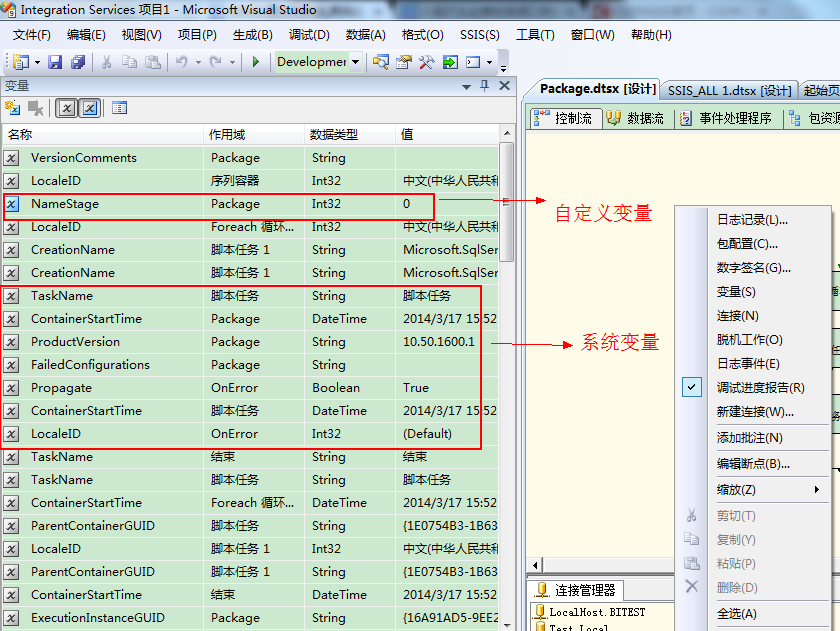The width and height of the screenshot is (840, 631).
Task: Click the Variables list scroll-up arrow
Action: (507, 133)
